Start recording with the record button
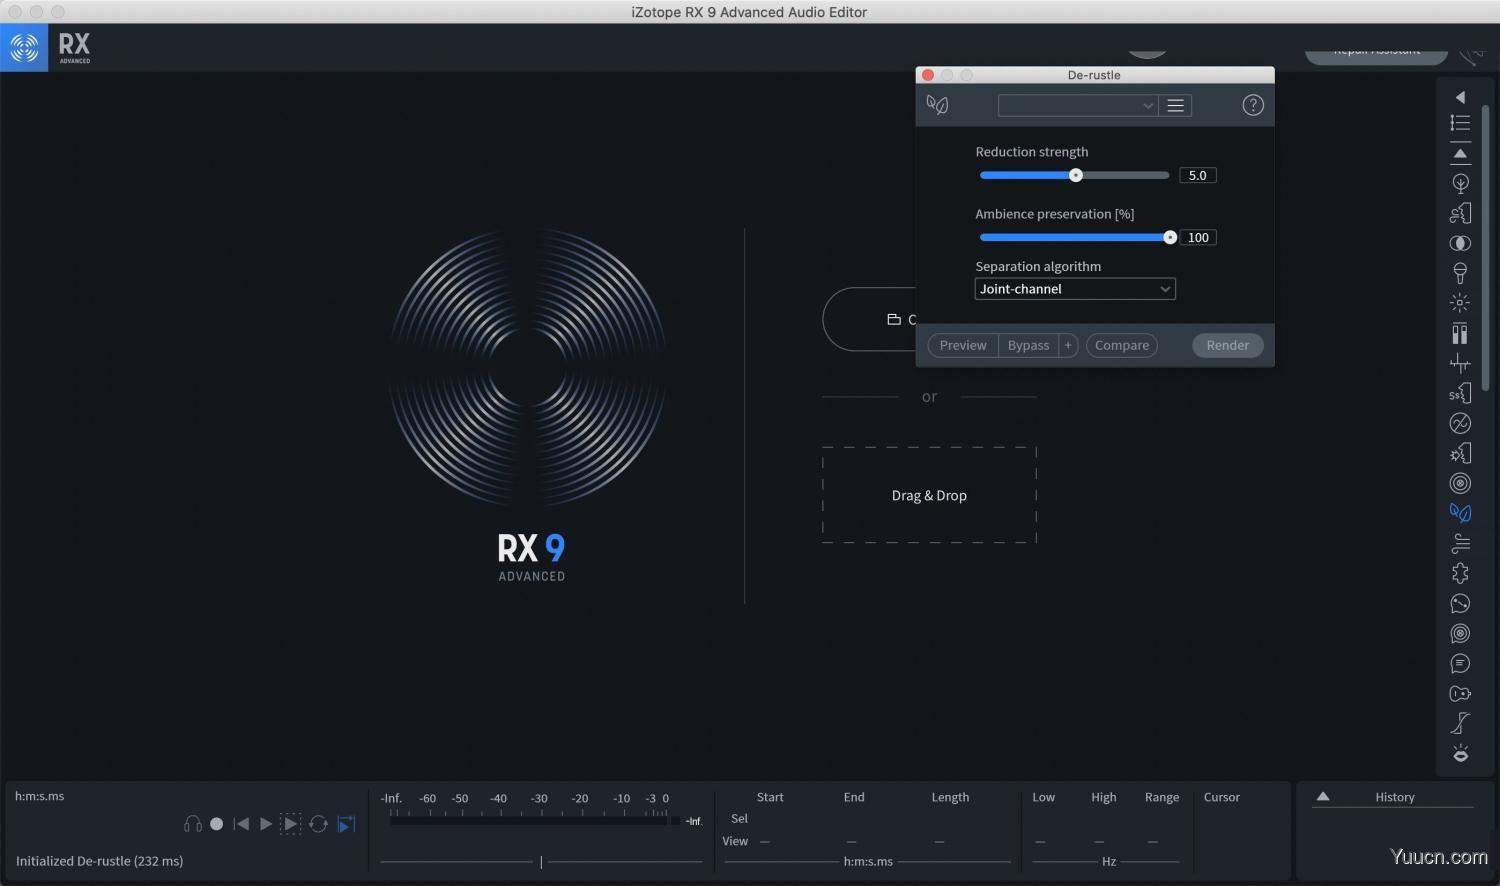 (x=216, y=824)
